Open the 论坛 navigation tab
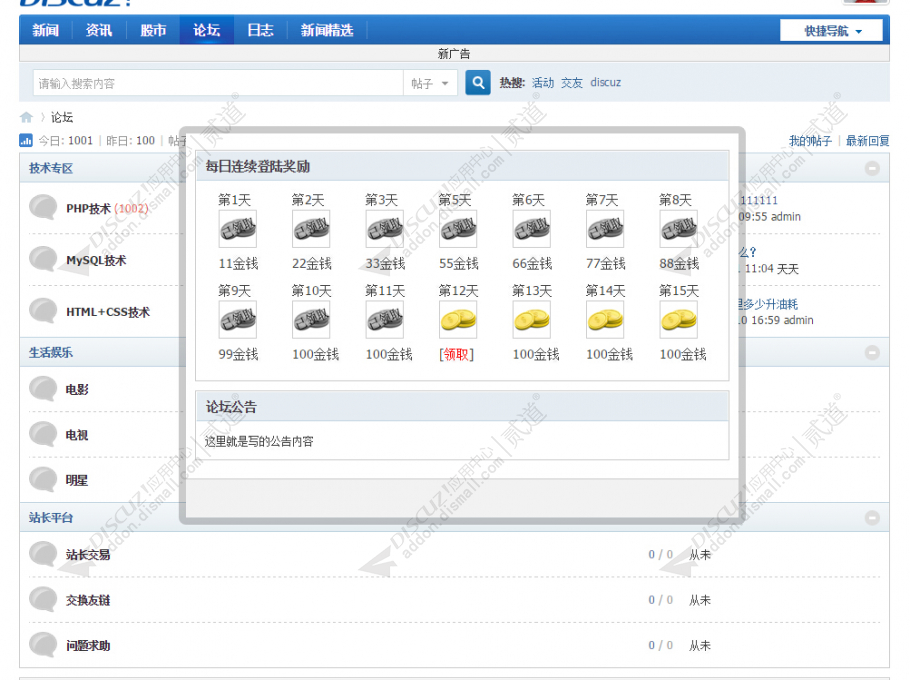 tap(207, 30)
